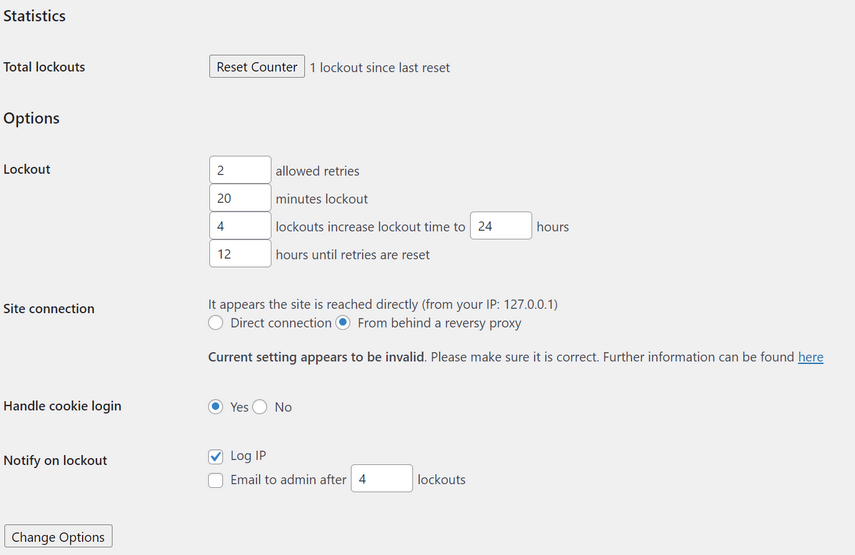Uncheck the Log IP checkbox
The height and width of the screenshot is (555, 855).
tap(216, 456)
